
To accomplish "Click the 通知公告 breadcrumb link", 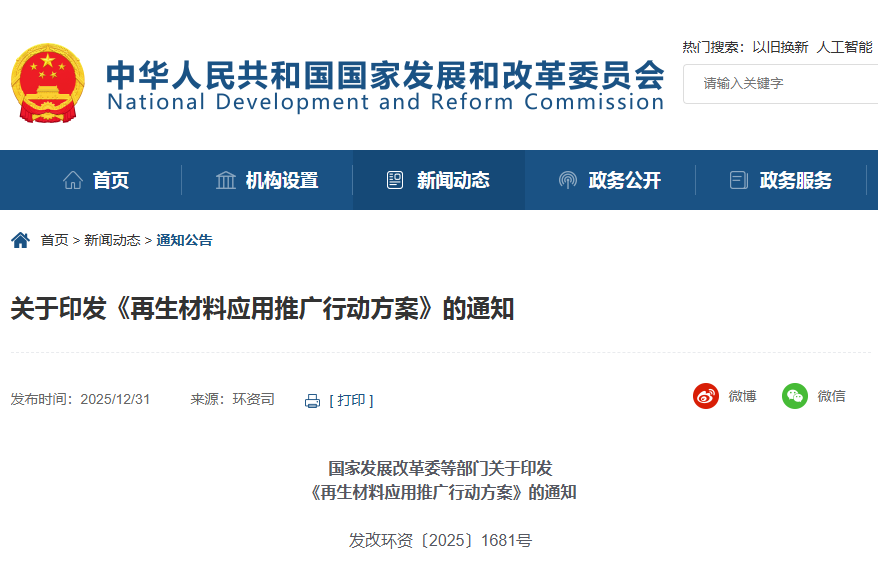I will point(184,240).
